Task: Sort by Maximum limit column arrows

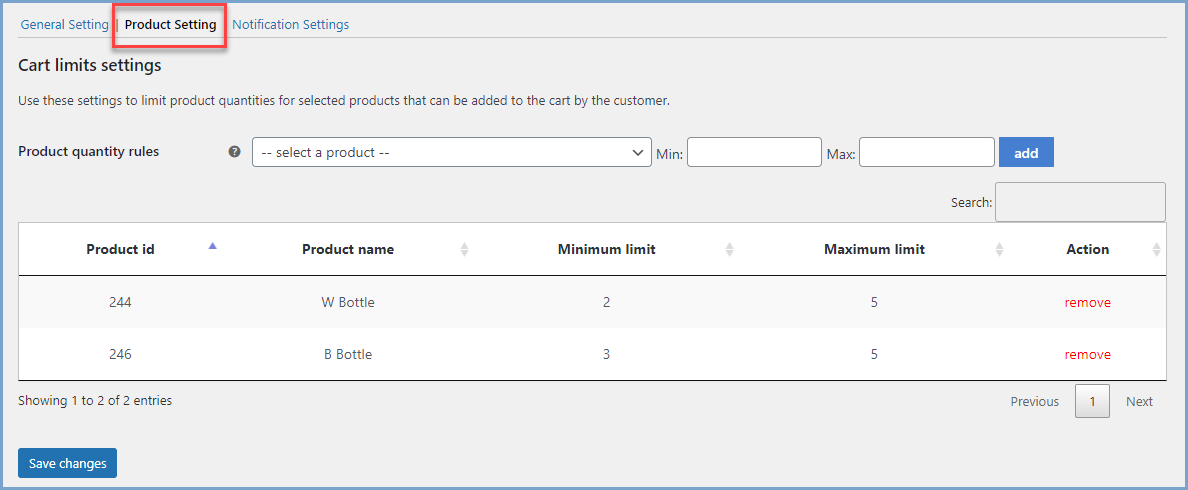Action: (x=999, y=249)
